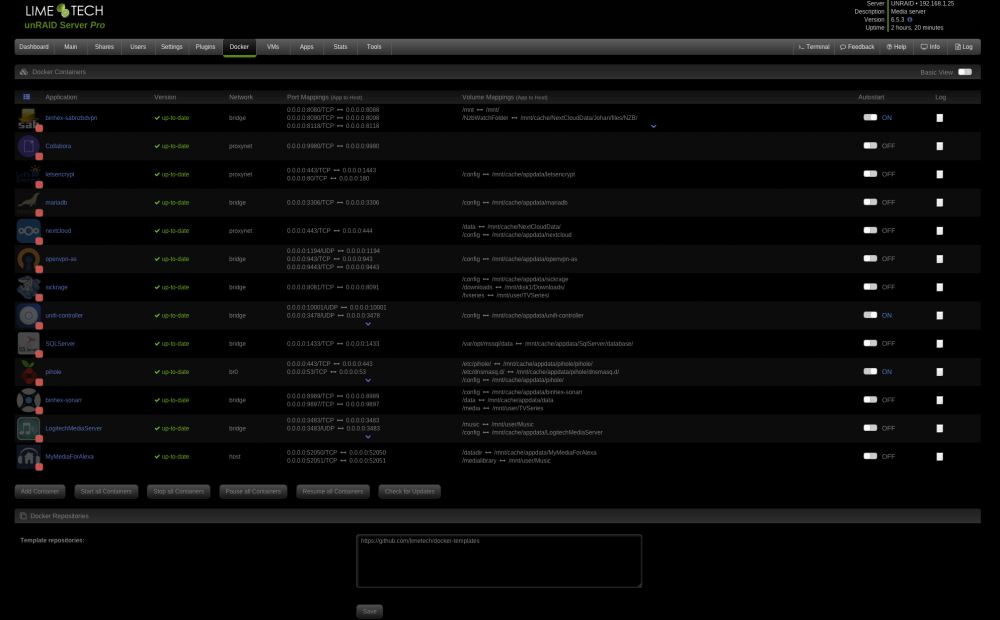
Task: Enable autostart for letsencrypt
Action: (870, 173)
